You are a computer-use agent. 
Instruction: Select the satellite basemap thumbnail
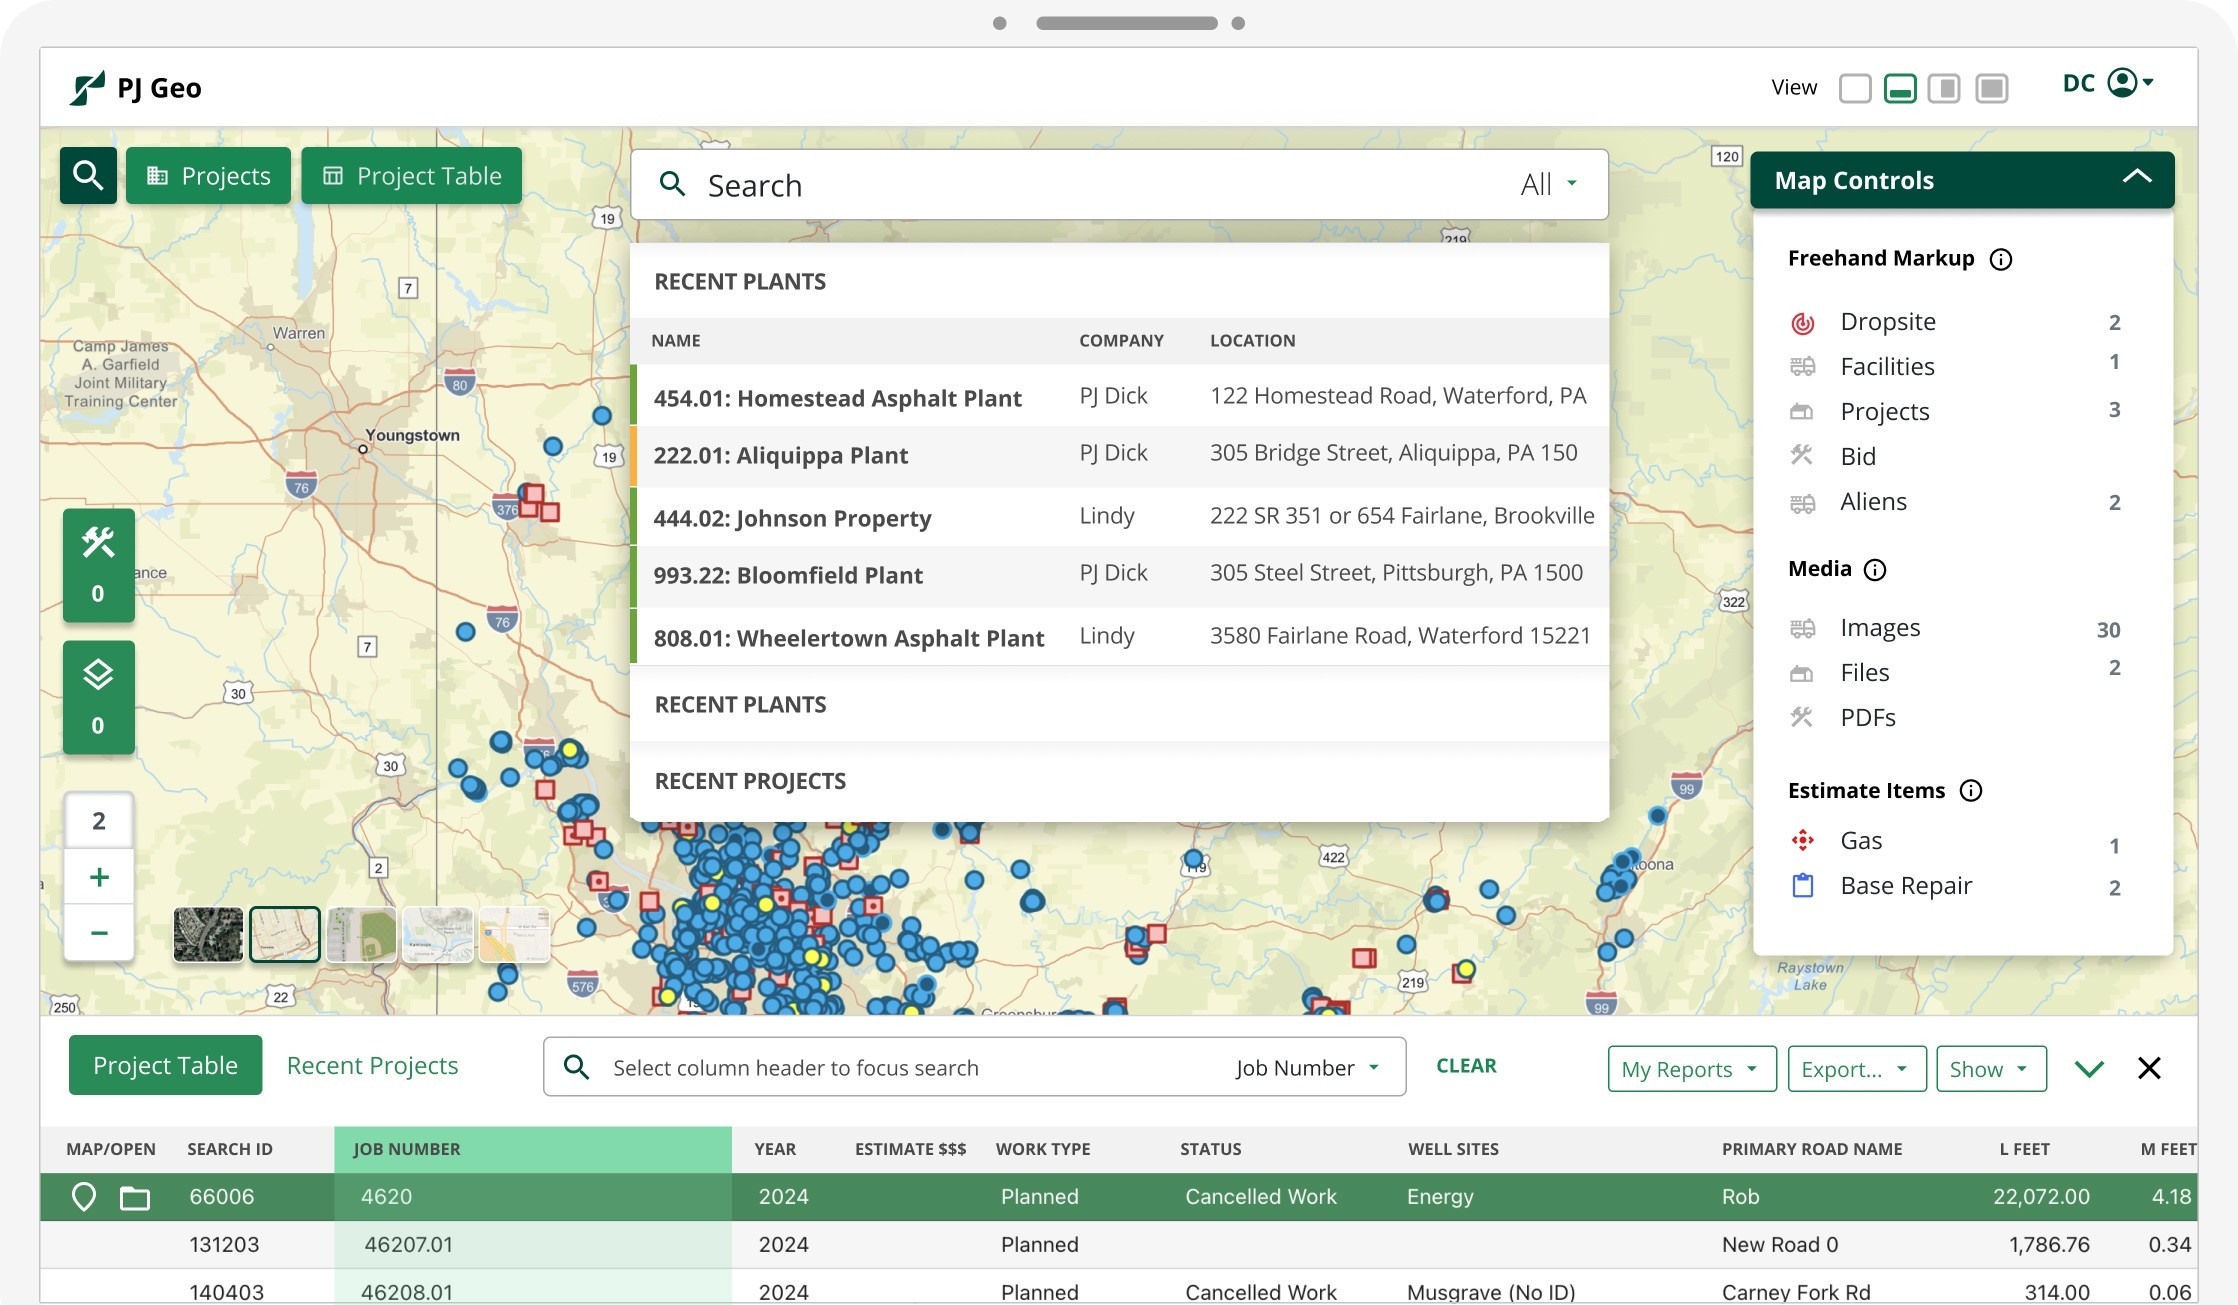(x=207, y=934)
